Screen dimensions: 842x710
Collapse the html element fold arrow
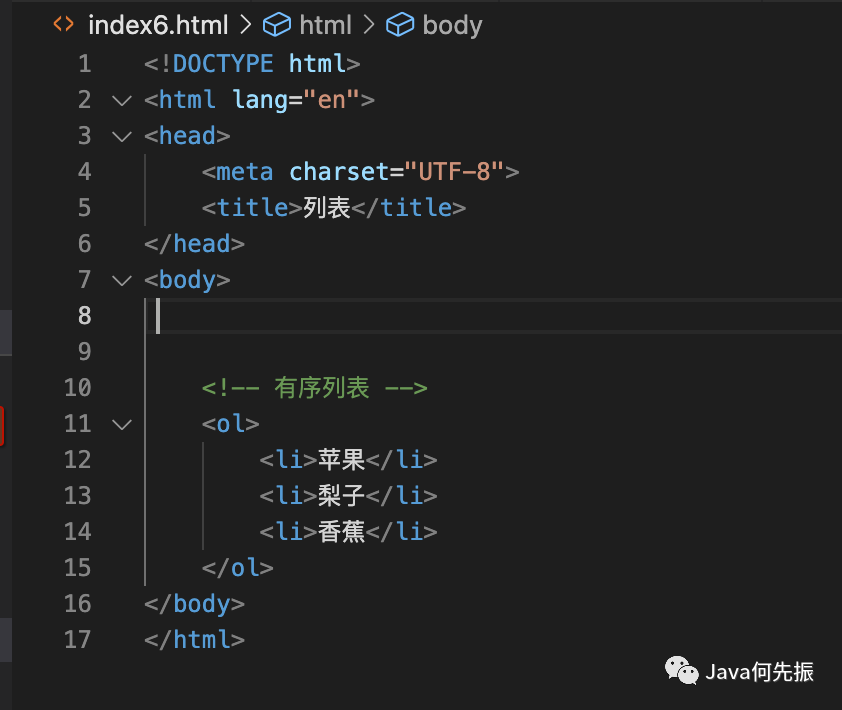click(x=122, y=100)
